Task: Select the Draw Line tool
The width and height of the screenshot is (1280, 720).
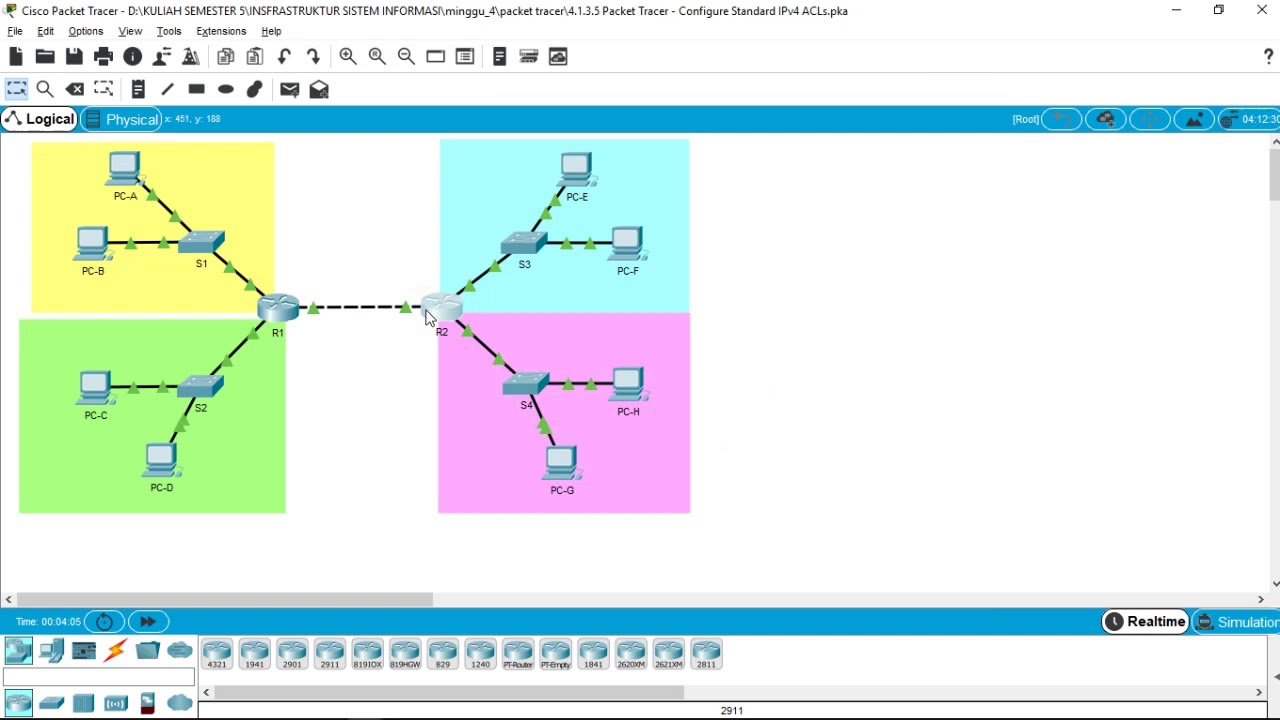Action: coord(167,89)
